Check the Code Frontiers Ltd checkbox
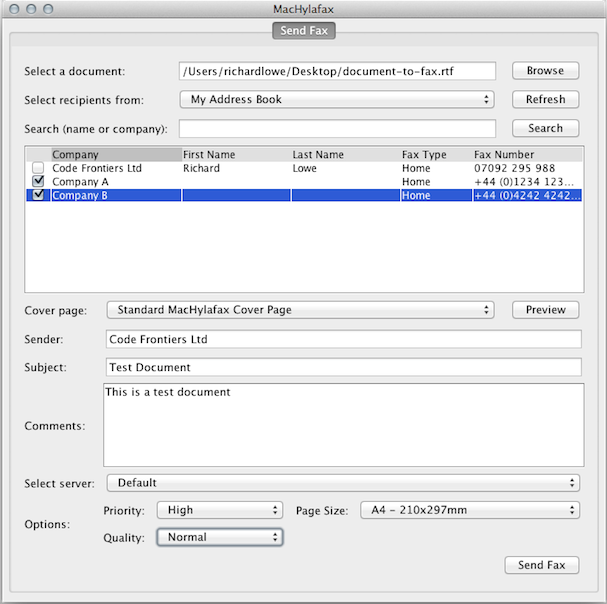 38,168
